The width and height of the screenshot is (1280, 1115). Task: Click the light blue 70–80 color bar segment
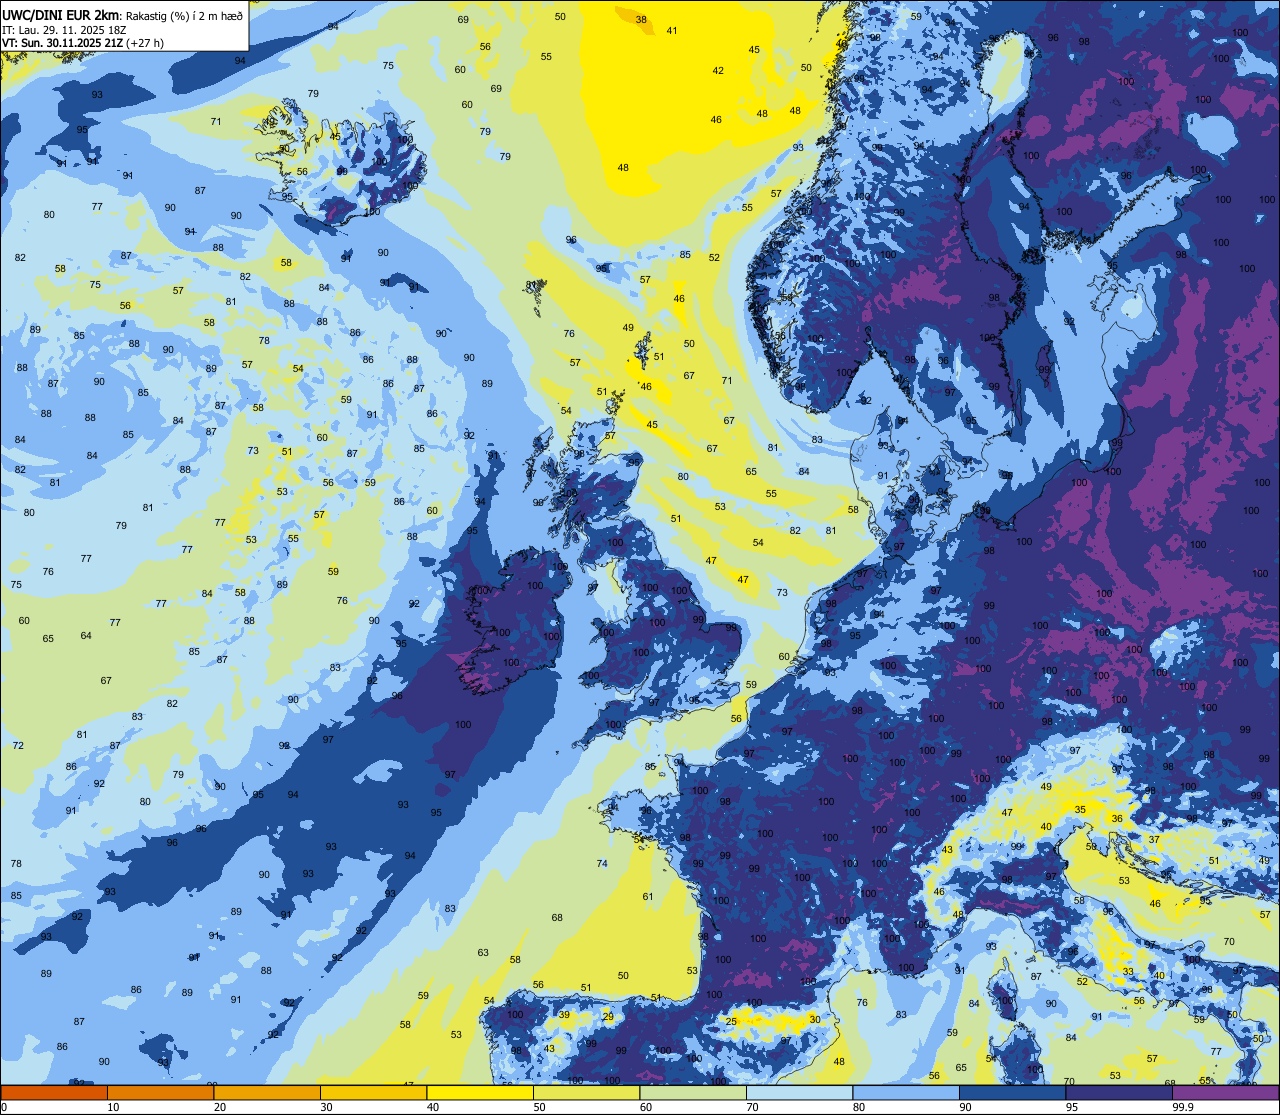tap(799, 1092)
